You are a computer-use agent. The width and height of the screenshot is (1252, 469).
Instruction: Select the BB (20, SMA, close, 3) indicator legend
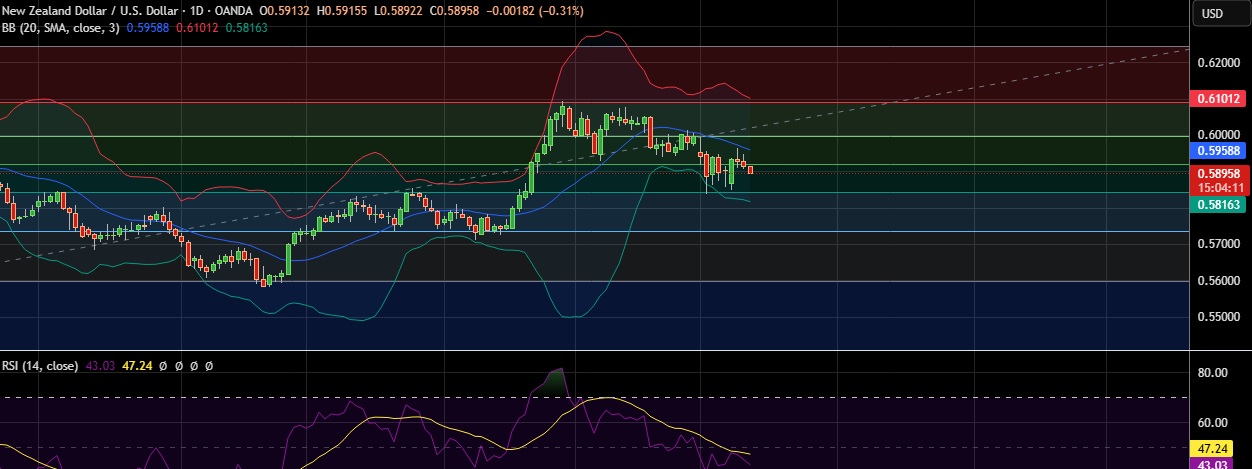tap(62, 27)
